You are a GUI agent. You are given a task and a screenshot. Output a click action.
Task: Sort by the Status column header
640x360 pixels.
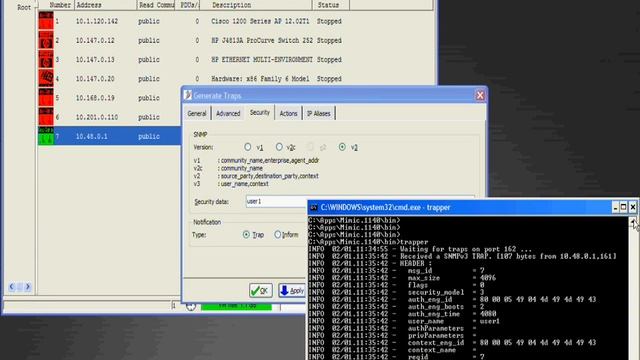[331, 5]
